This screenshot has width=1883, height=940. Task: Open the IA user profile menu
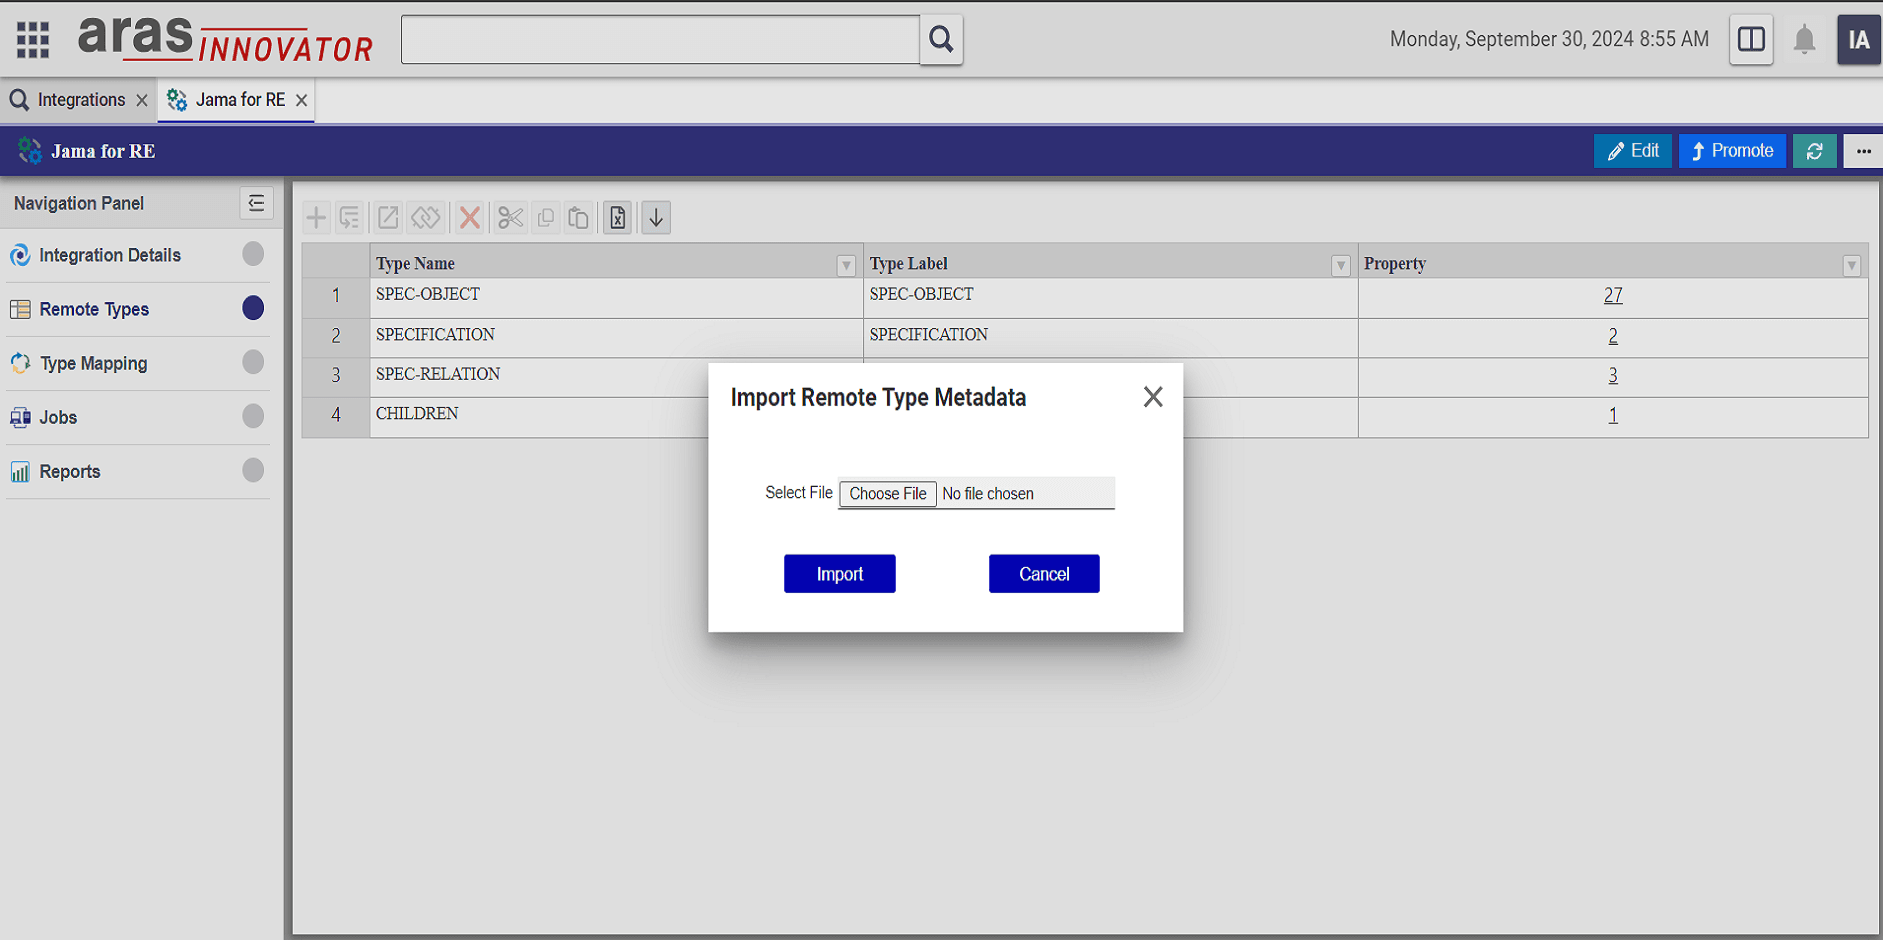tap(1858, 40)
